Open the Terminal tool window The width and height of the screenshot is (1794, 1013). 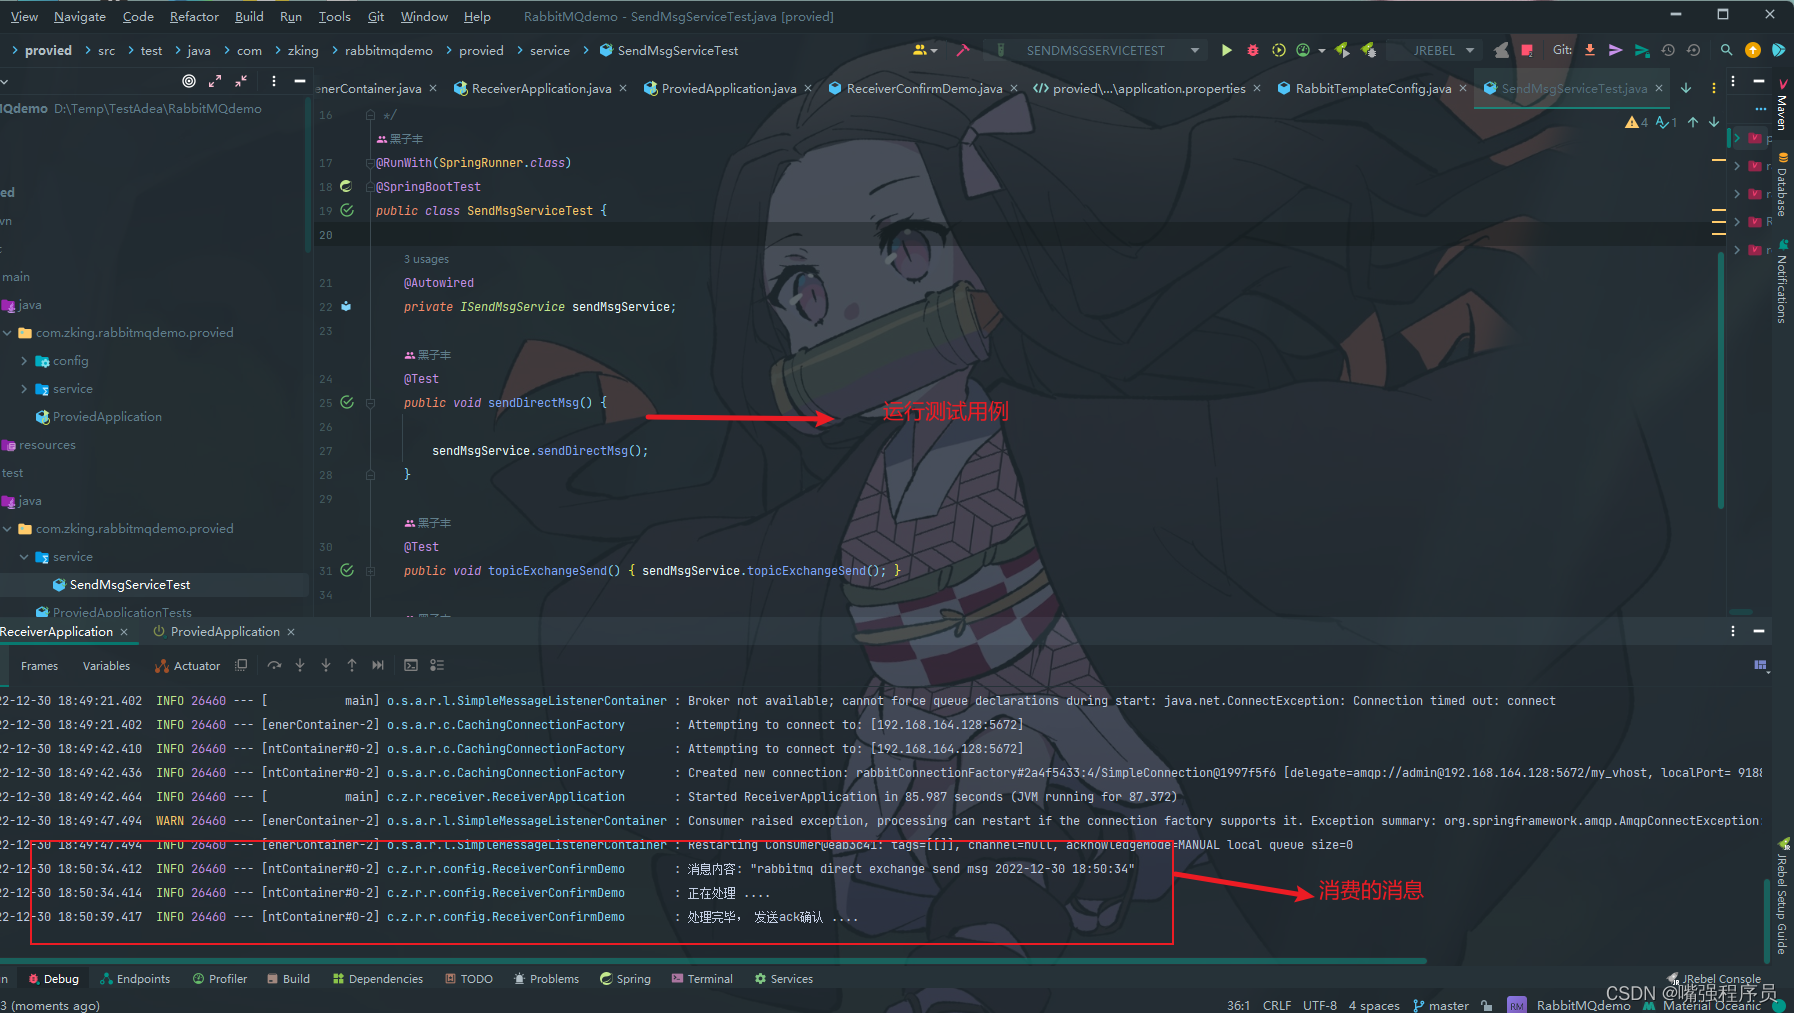click(x=702, y=978)
